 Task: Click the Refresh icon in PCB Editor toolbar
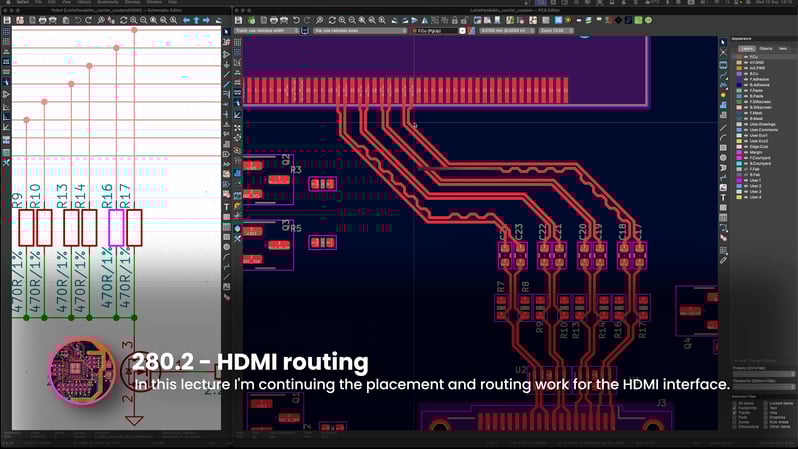pos(332,20)
